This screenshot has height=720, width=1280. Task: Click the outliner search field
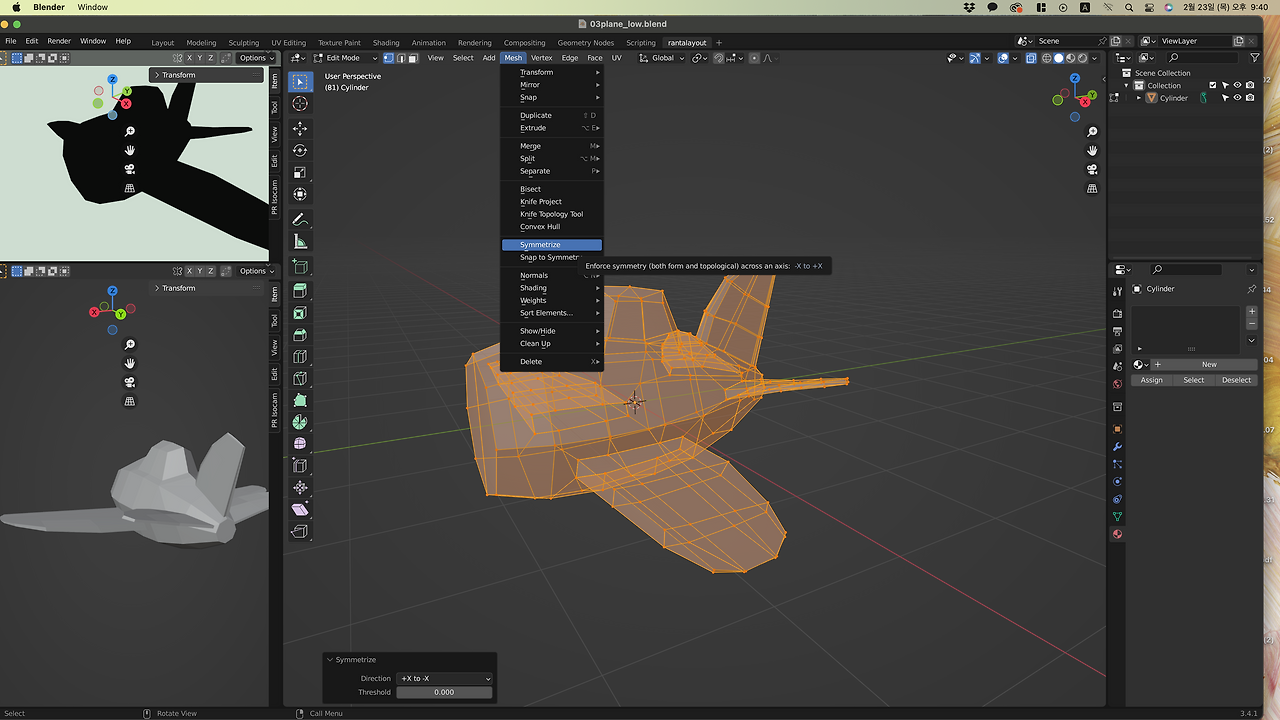(x=1202, y=57)
